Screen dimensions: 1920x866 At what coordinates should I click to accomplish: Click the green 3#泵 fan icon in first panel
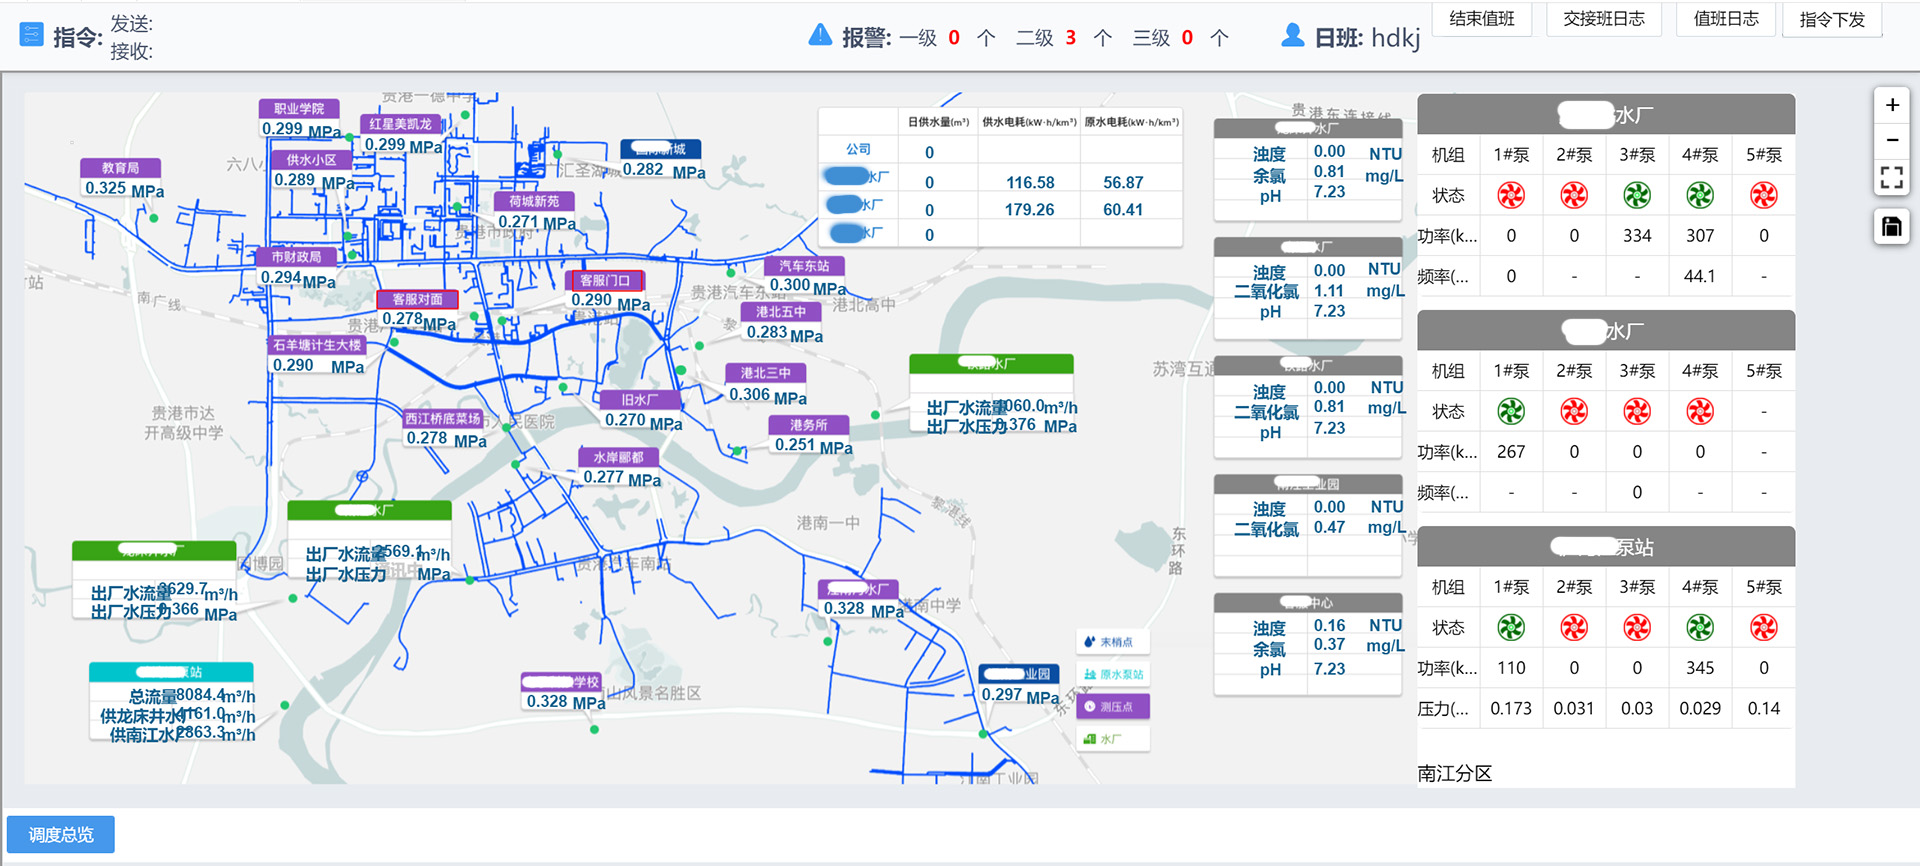[x=1637, y=195]
